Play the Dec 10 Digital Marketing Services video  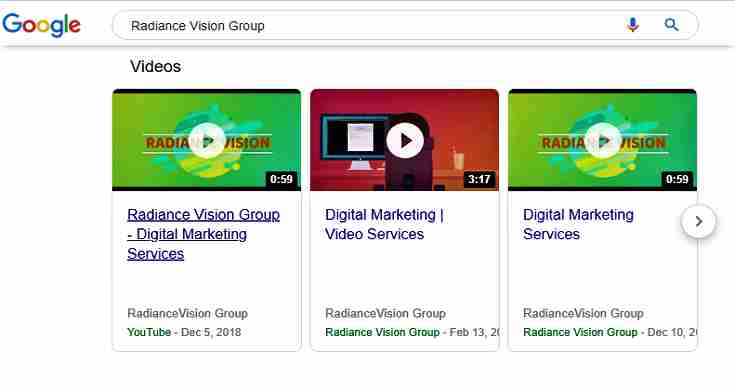(603, 140)
